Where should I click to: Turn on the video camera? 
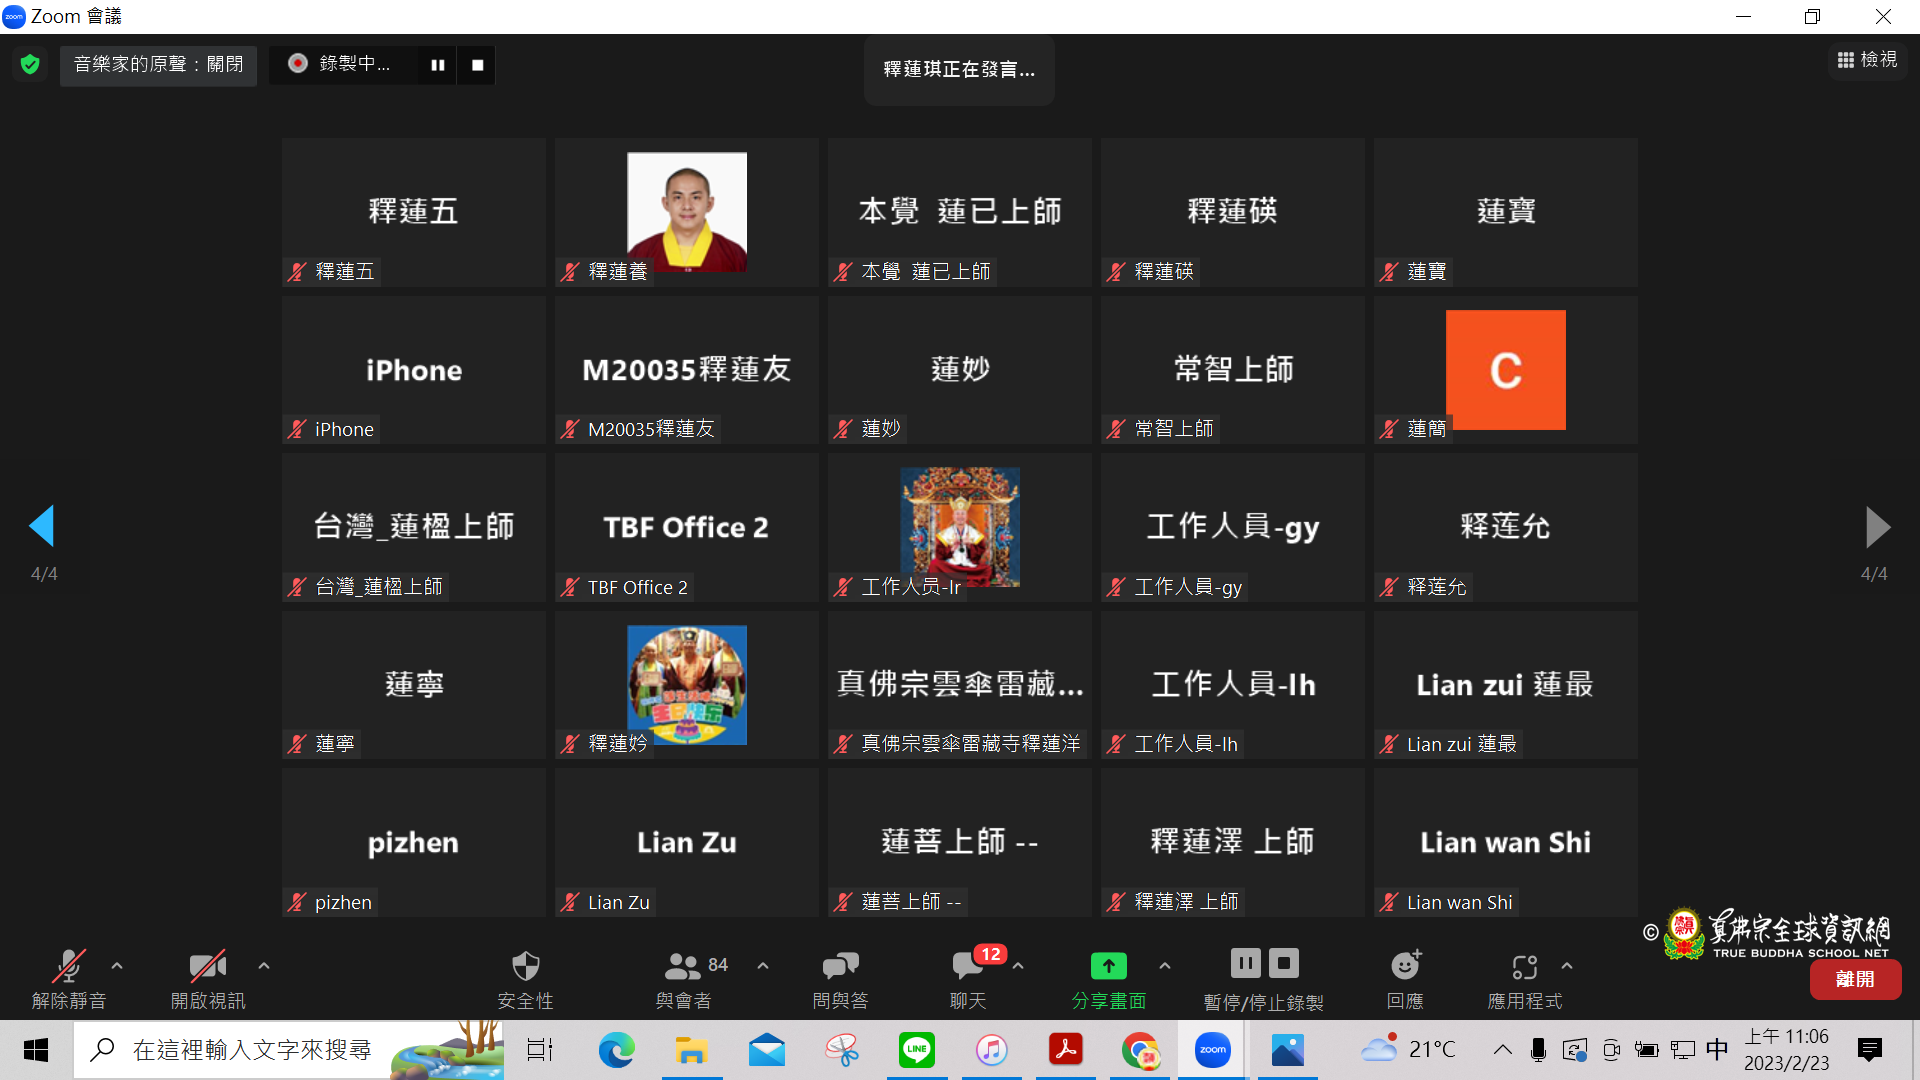207,966
